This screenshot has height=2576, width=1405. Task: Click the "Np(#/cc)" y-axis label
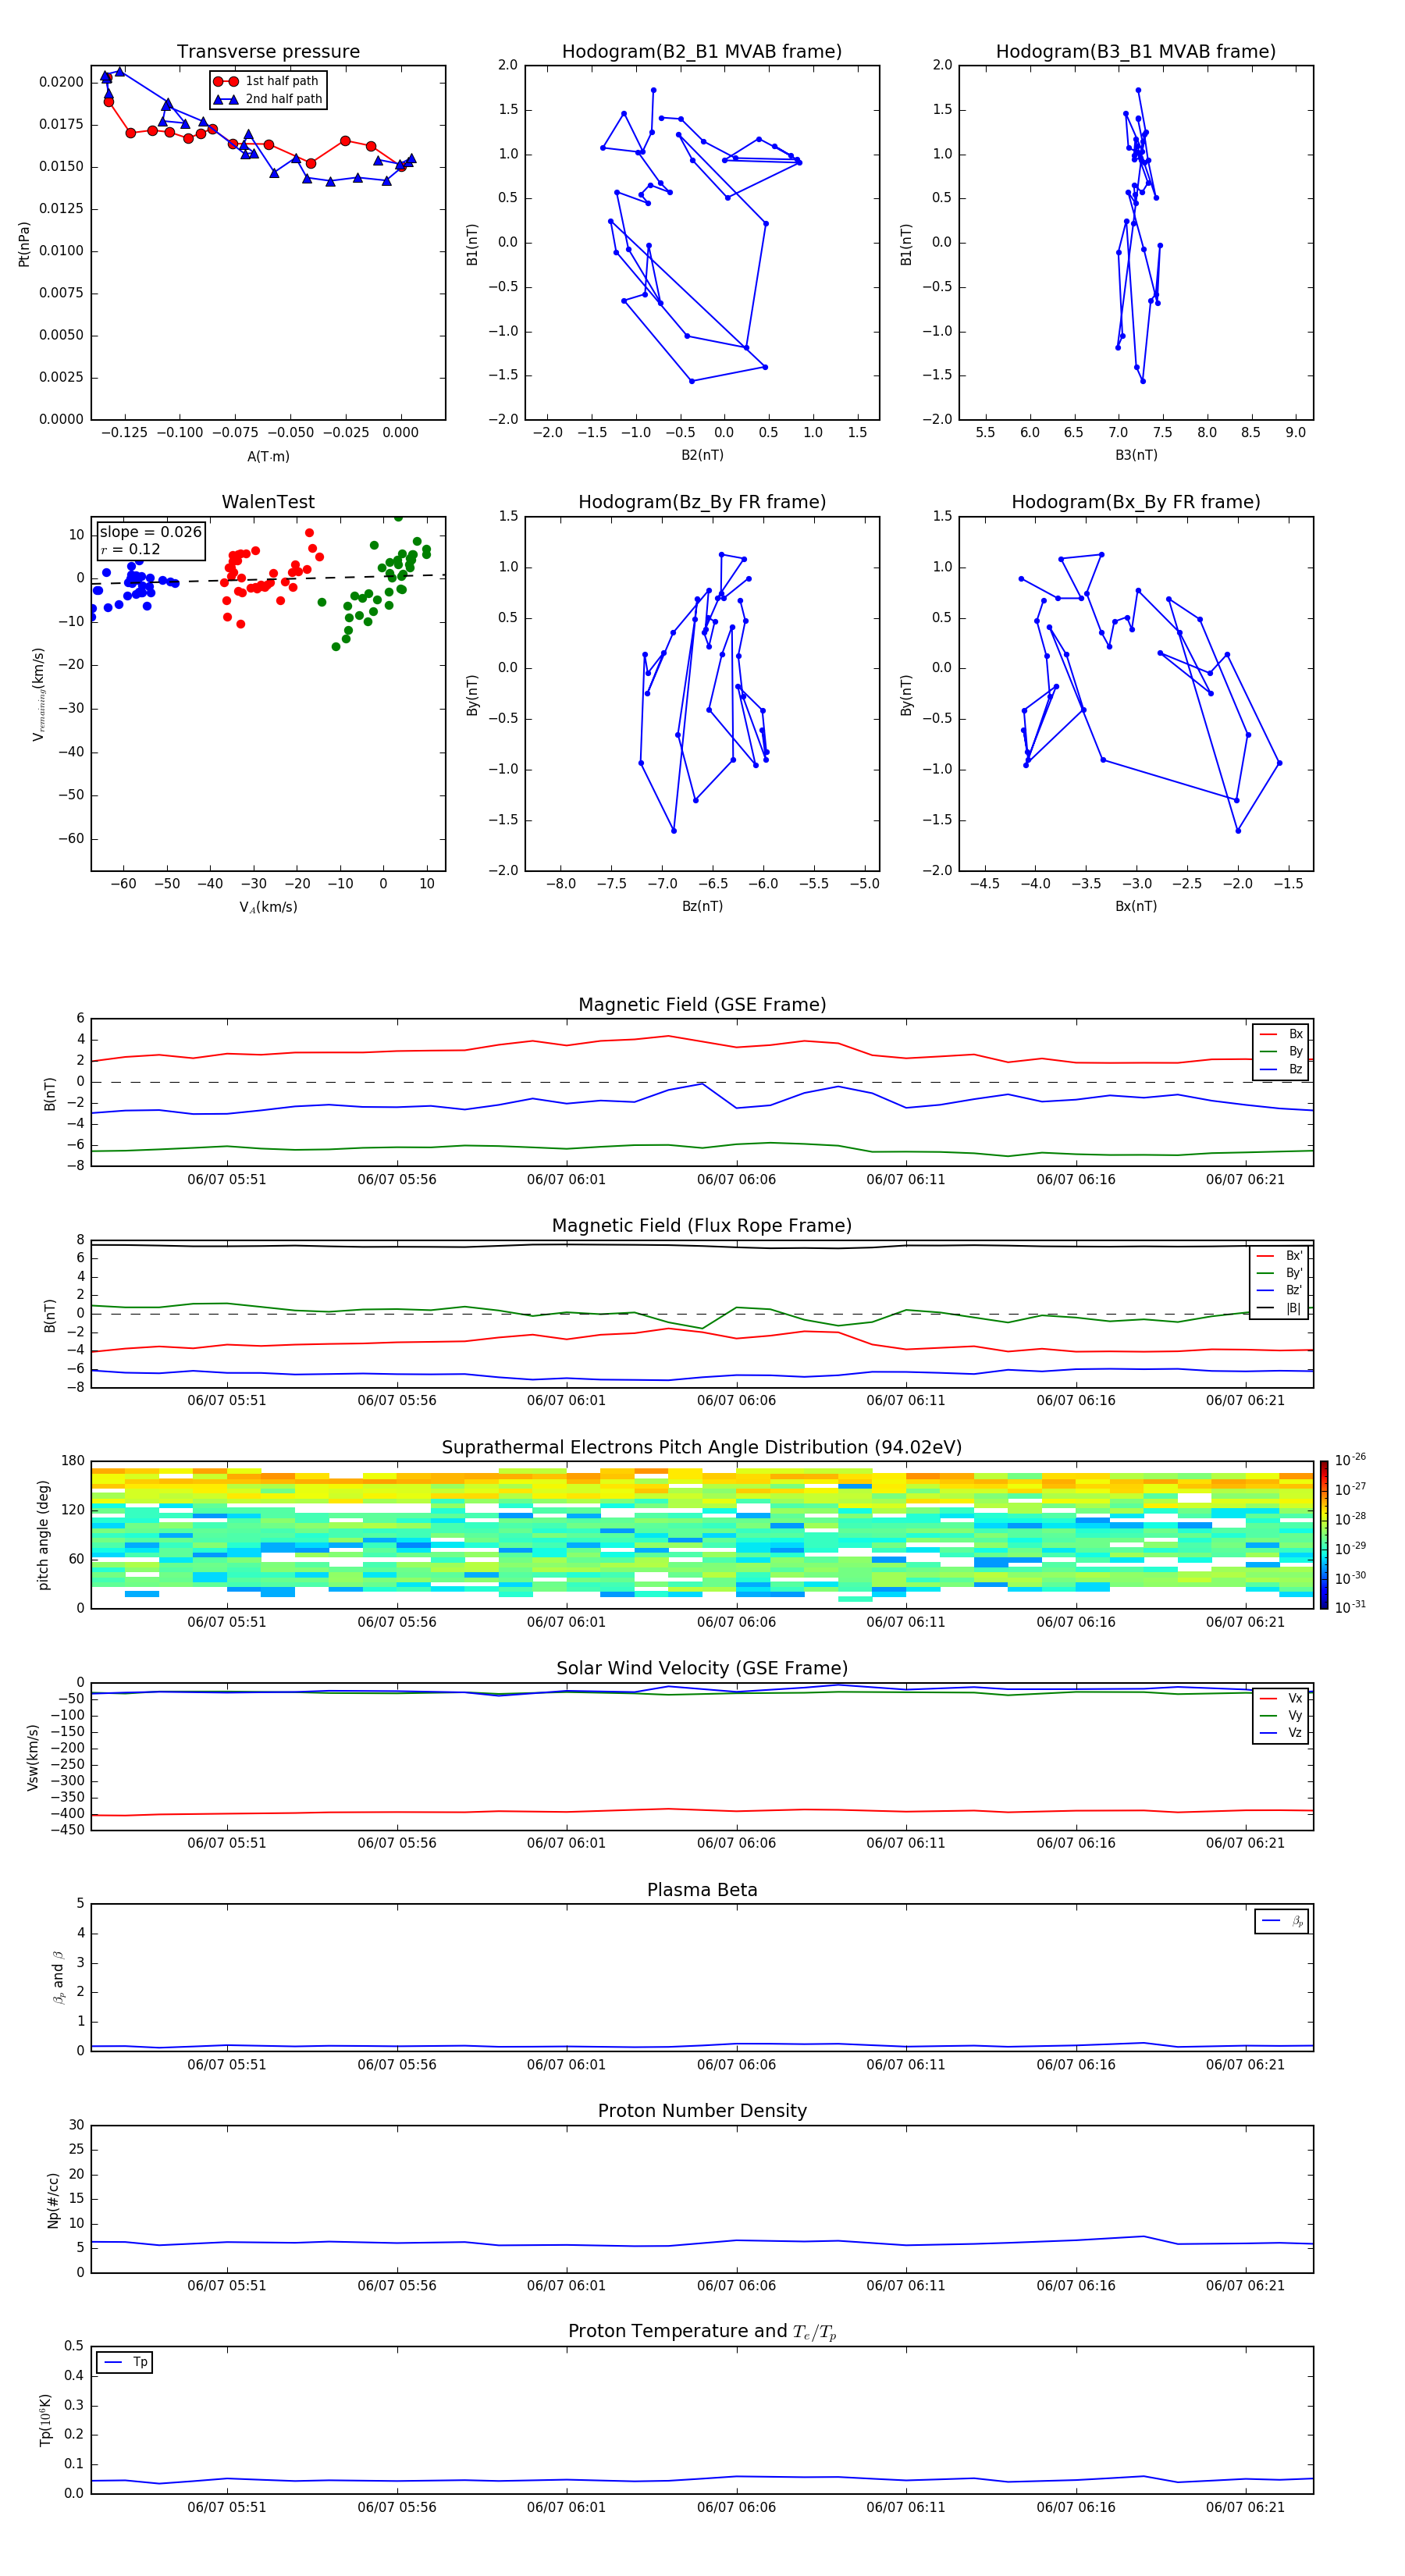click(53, 2200)
